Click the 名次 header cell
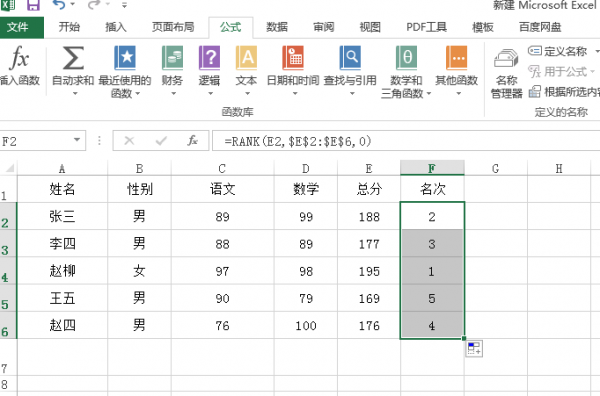 pyautogui.click(x=432, y=189)
